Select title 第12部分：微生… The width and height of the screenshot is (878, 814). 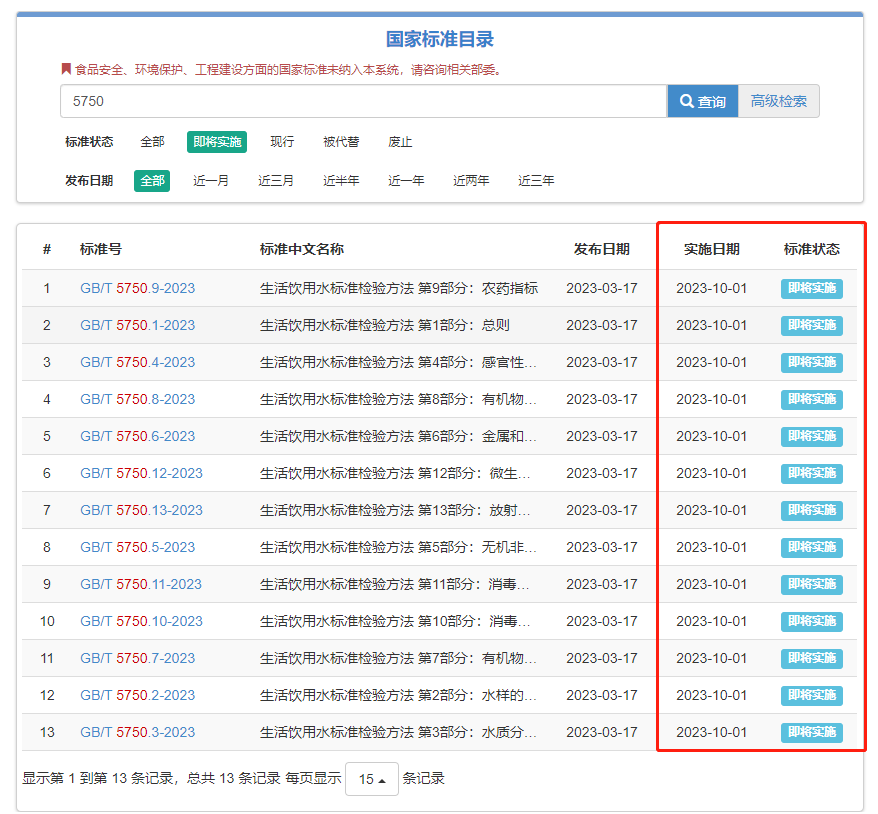474,473
